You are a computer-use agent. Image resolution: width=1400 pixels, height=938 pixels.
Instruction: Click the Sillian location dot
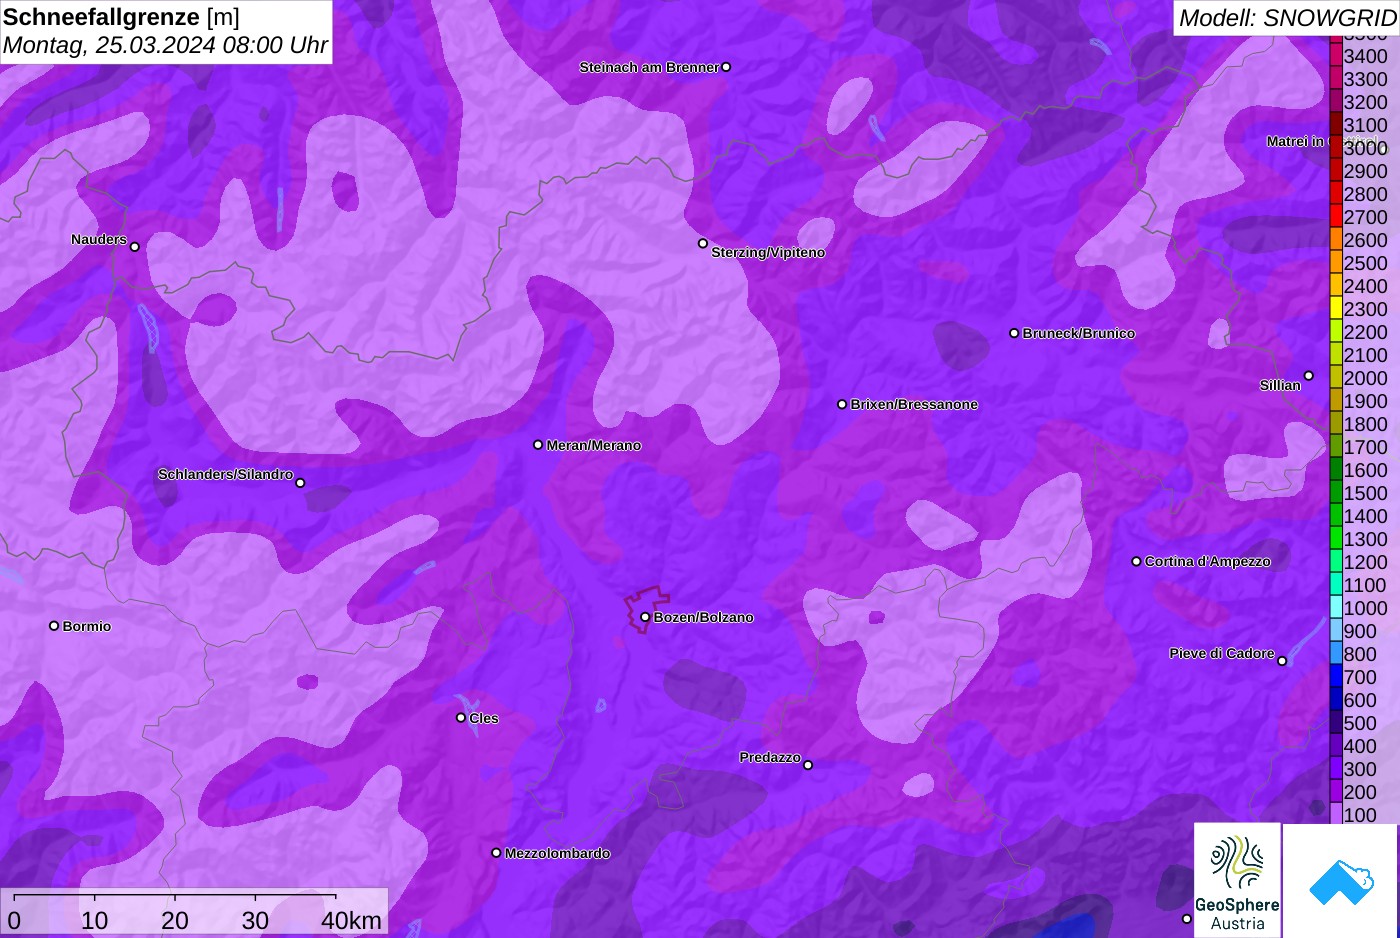click(x=1308, y=376)
